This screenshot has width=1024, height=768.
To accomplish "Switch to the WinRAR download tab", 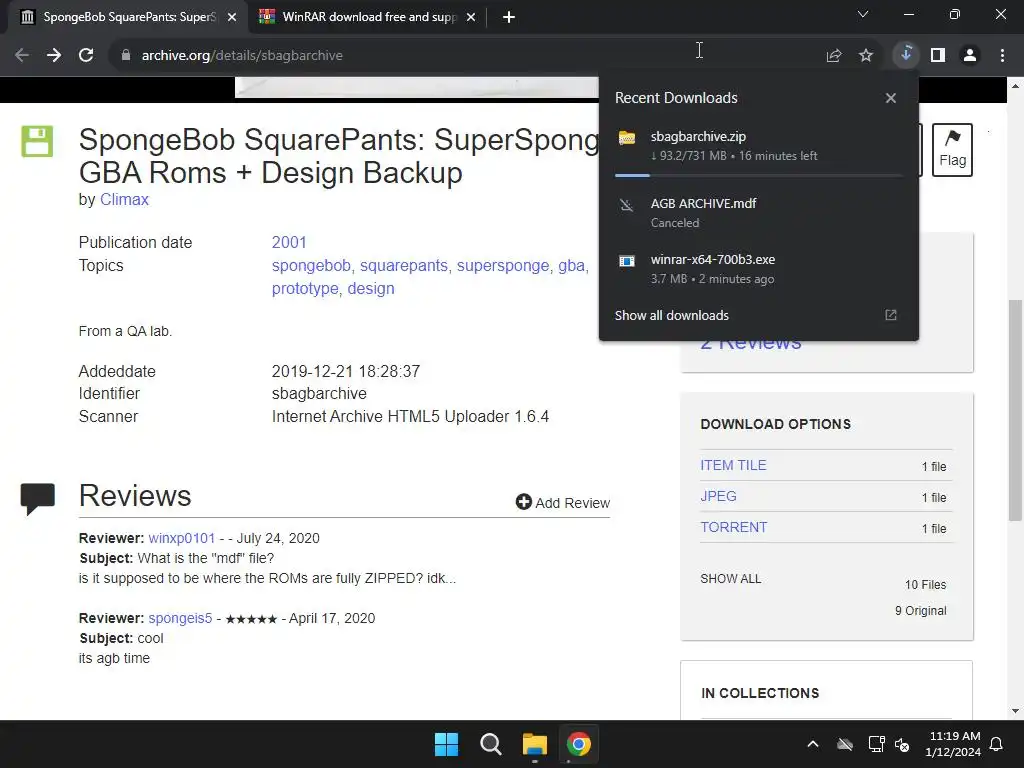I will (366, 18).
